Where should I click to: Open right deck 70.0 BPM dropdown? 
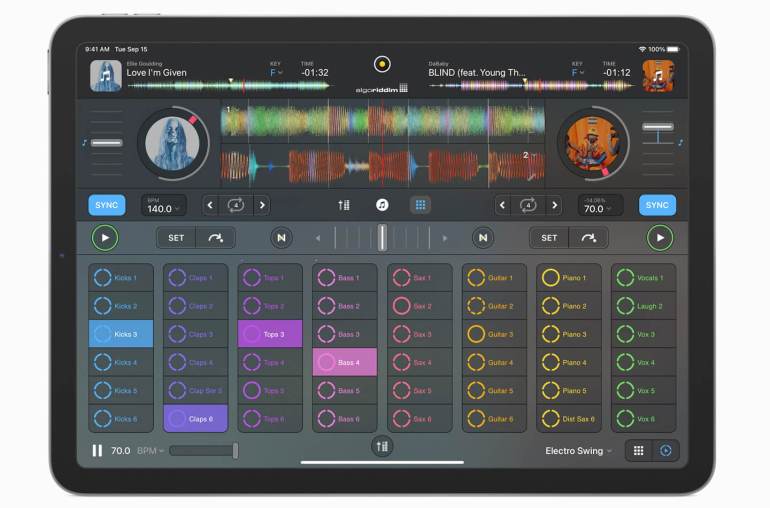pos(600,205)
